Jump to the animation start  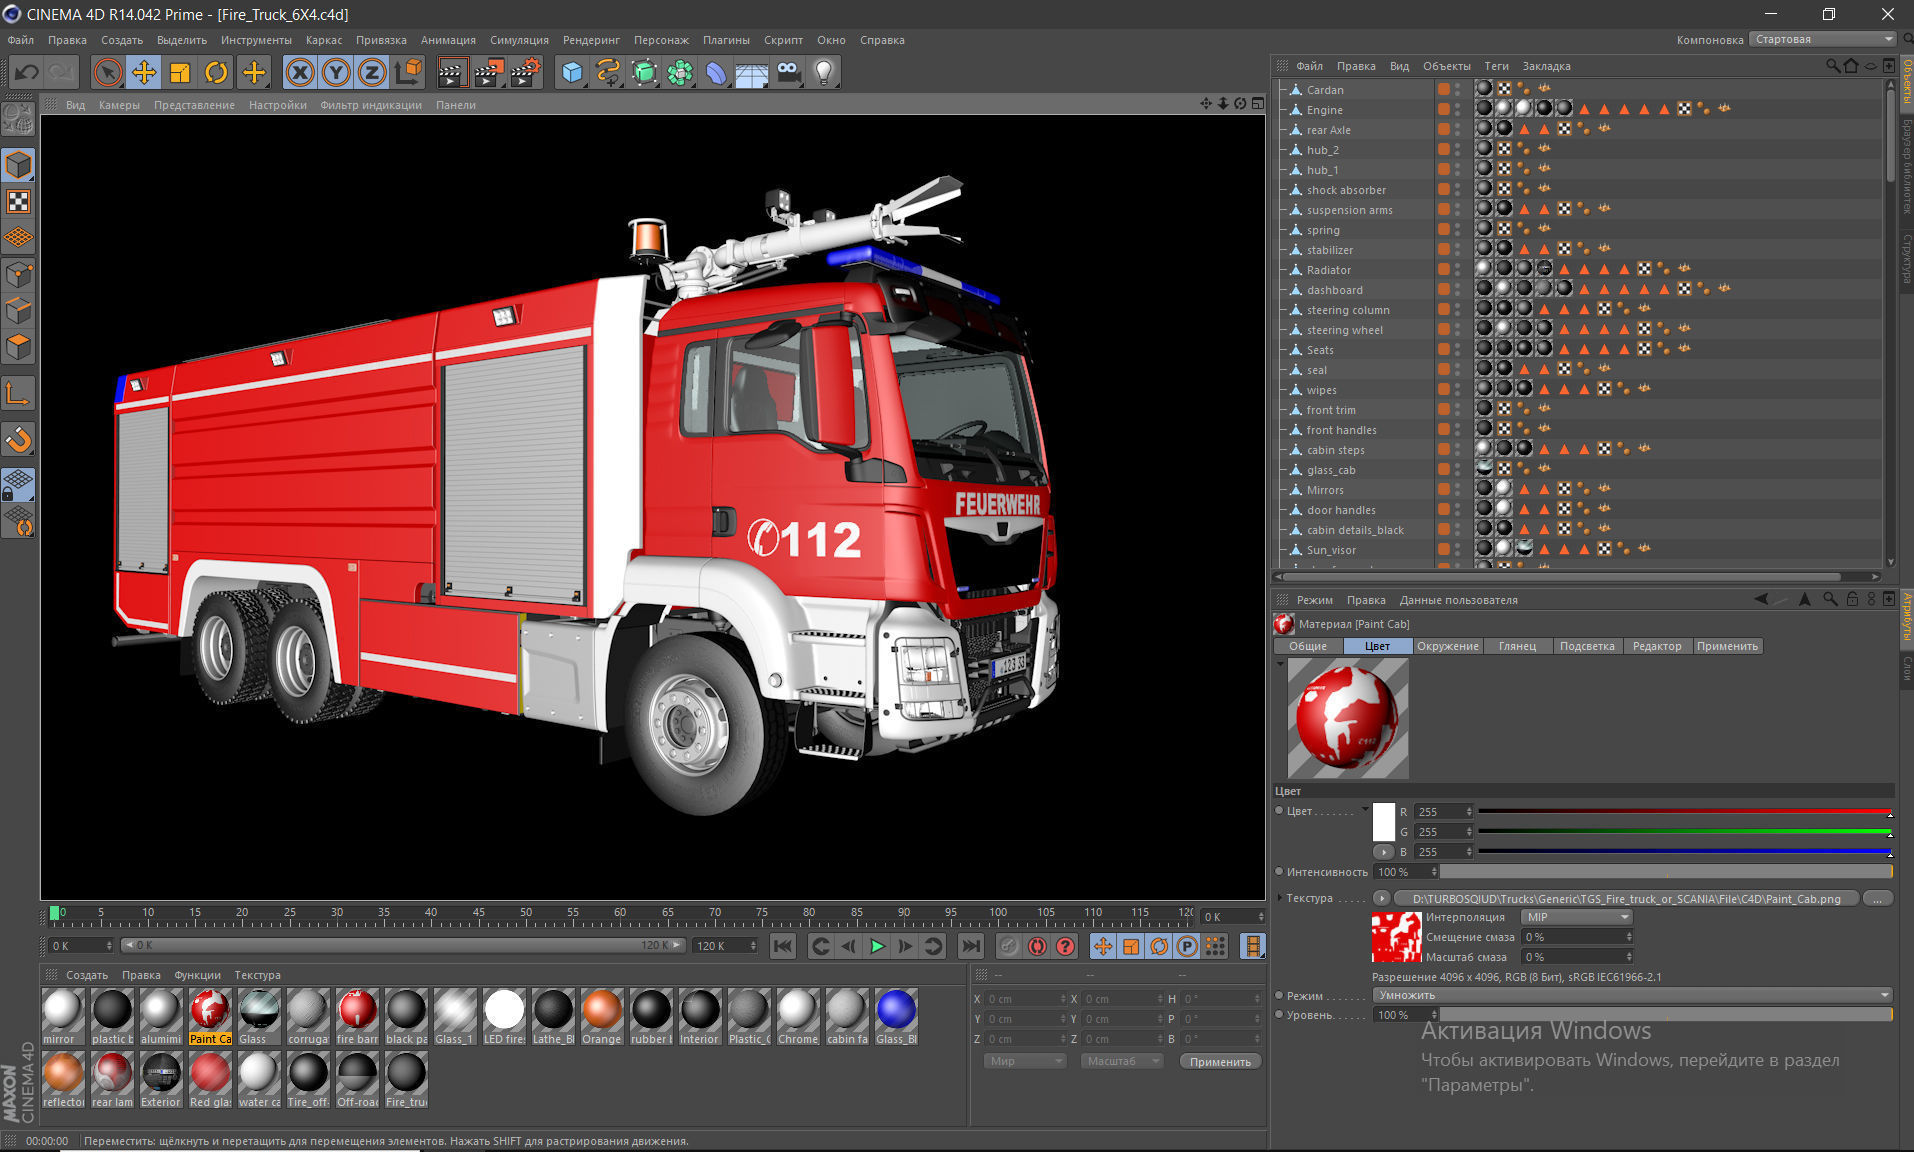[x=783, y=946]
